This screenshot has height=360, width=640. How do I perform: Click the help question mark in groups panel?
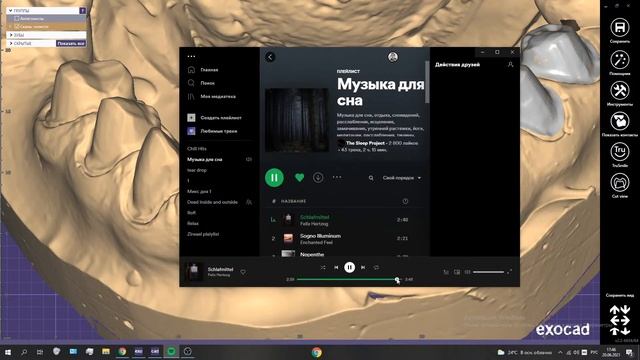(82, 11)
